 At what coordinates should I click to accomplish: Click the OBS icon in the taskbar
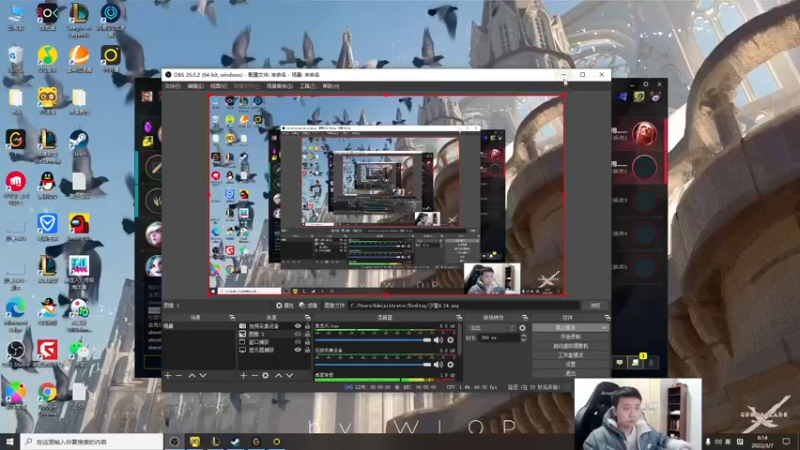tap(174, 441)
